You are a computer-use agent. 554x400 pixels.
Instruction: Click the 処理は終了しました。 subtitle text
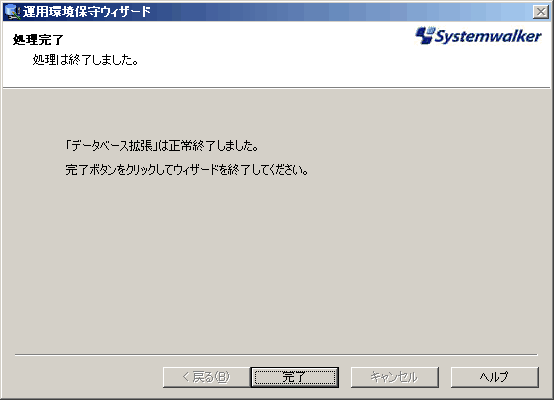tap(85, 60)
